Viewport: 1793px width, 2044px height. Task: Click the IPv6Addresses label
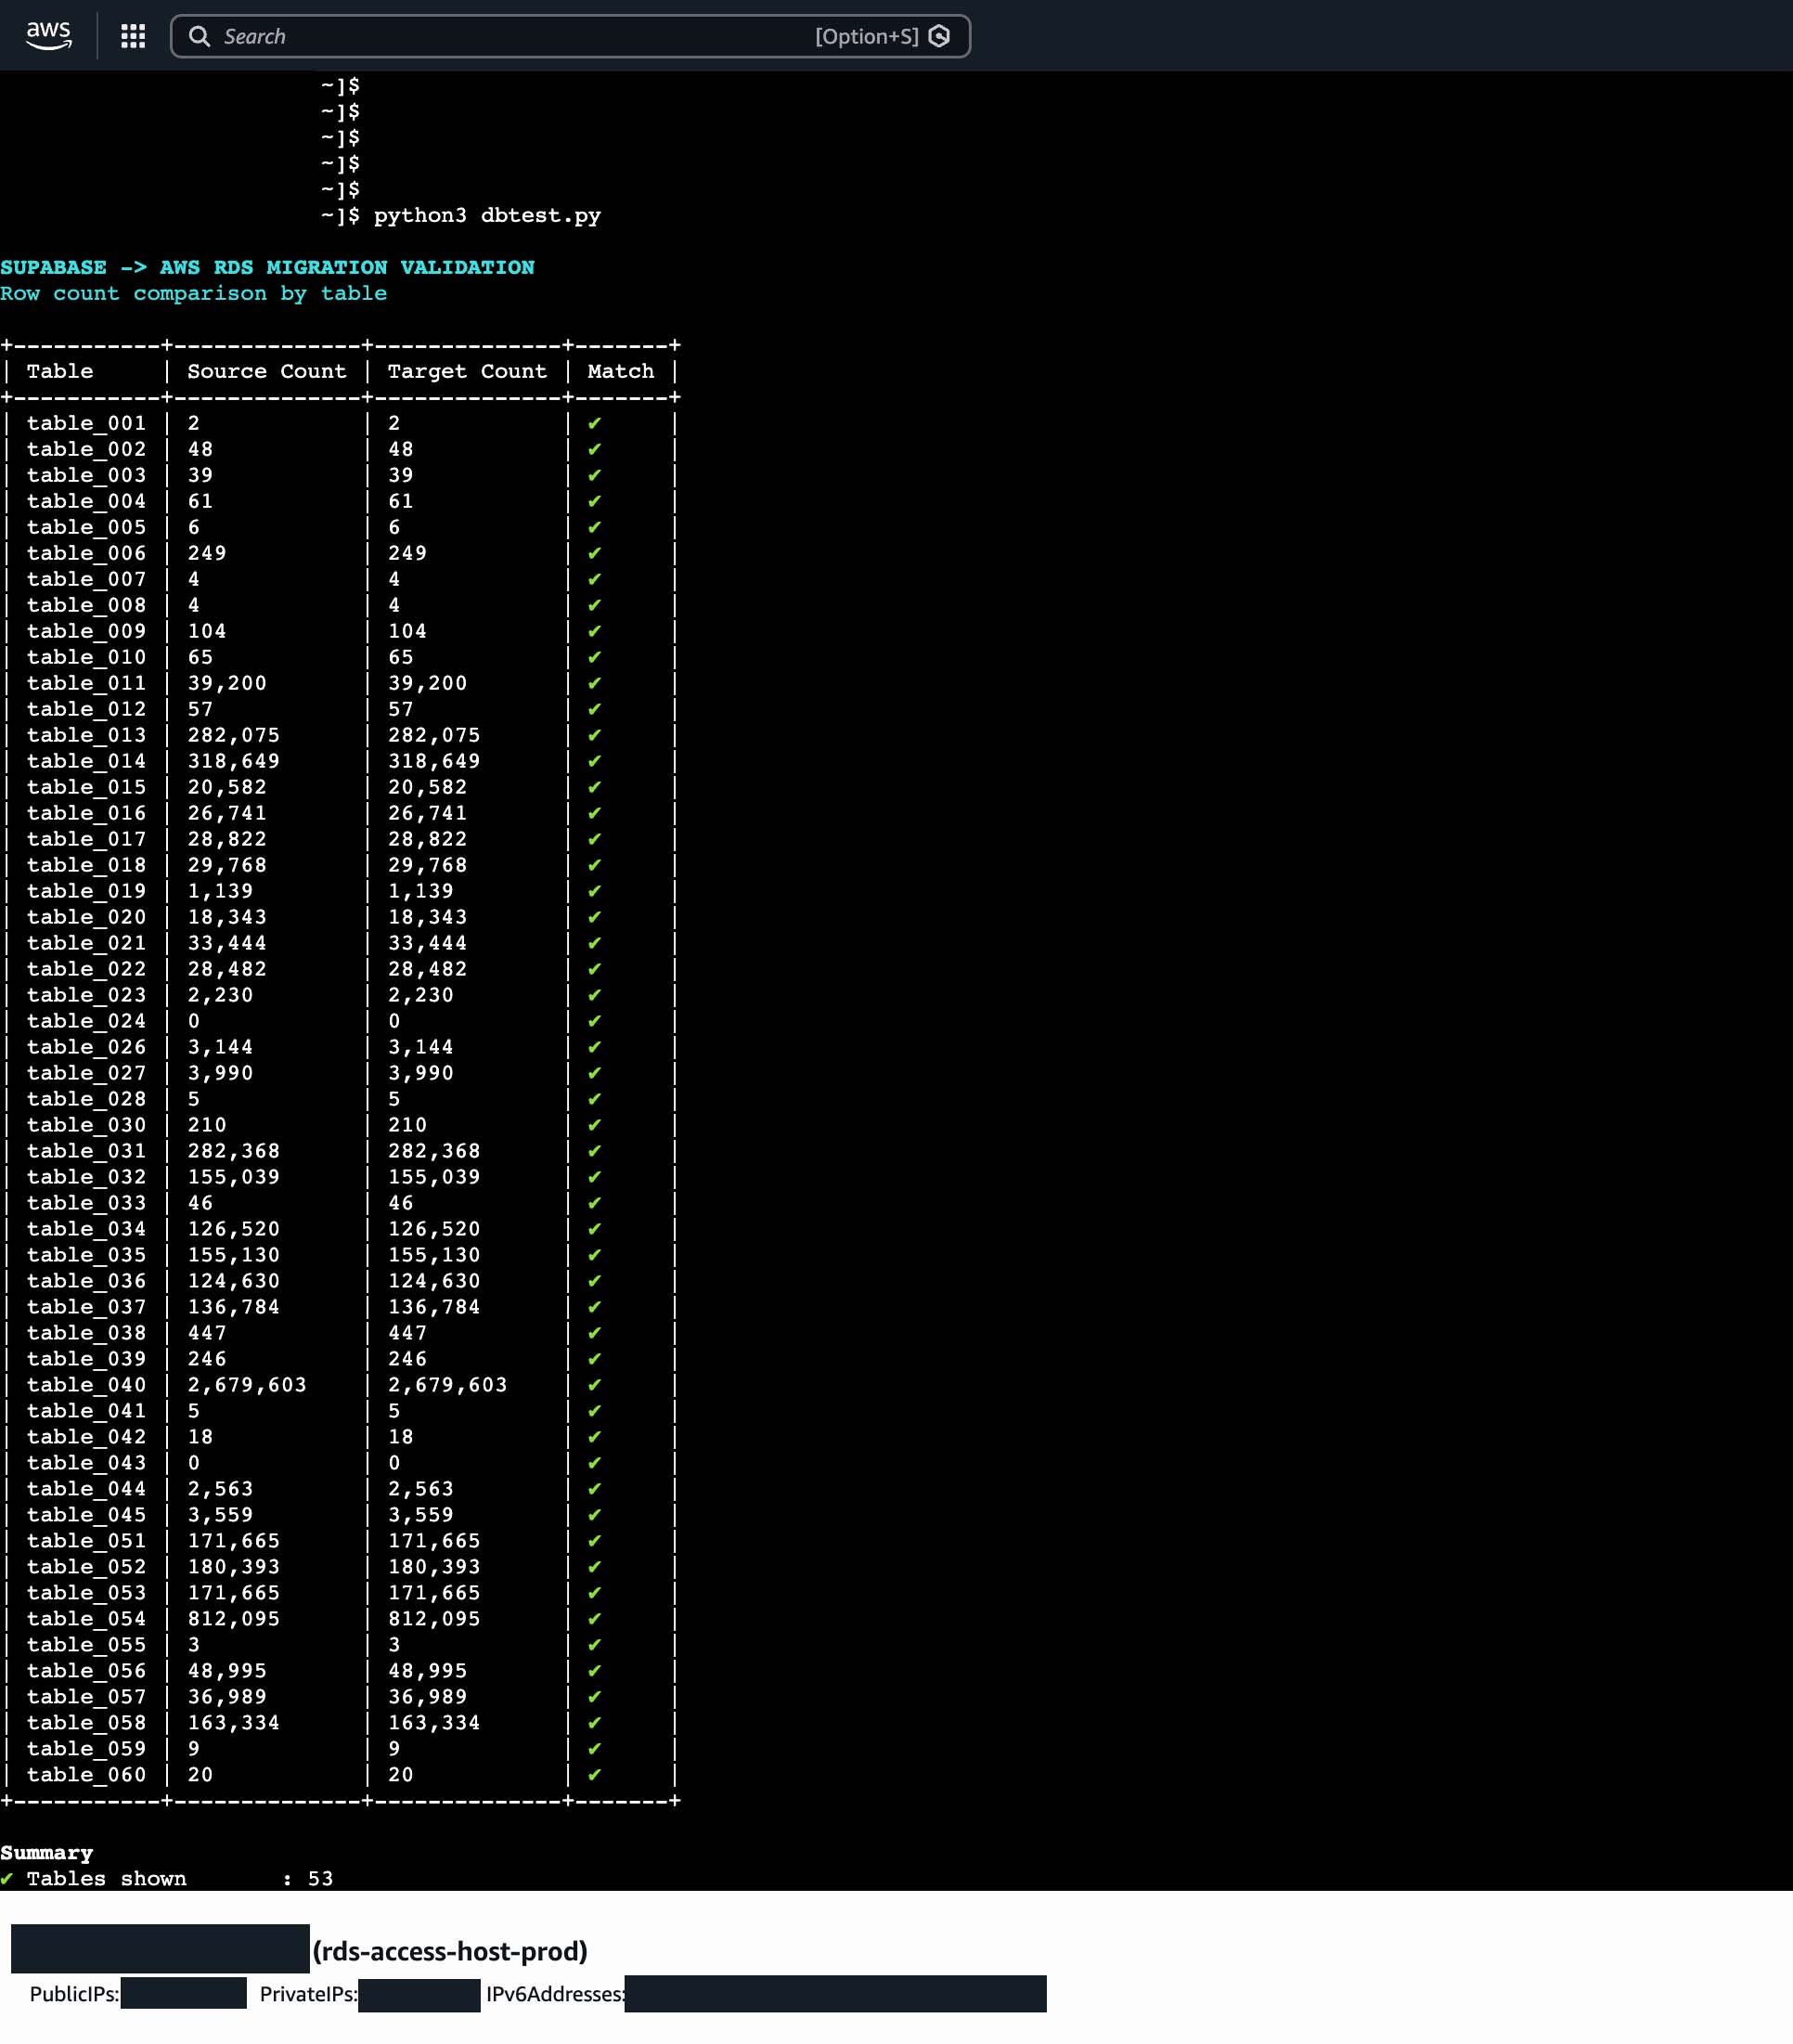555,1994
